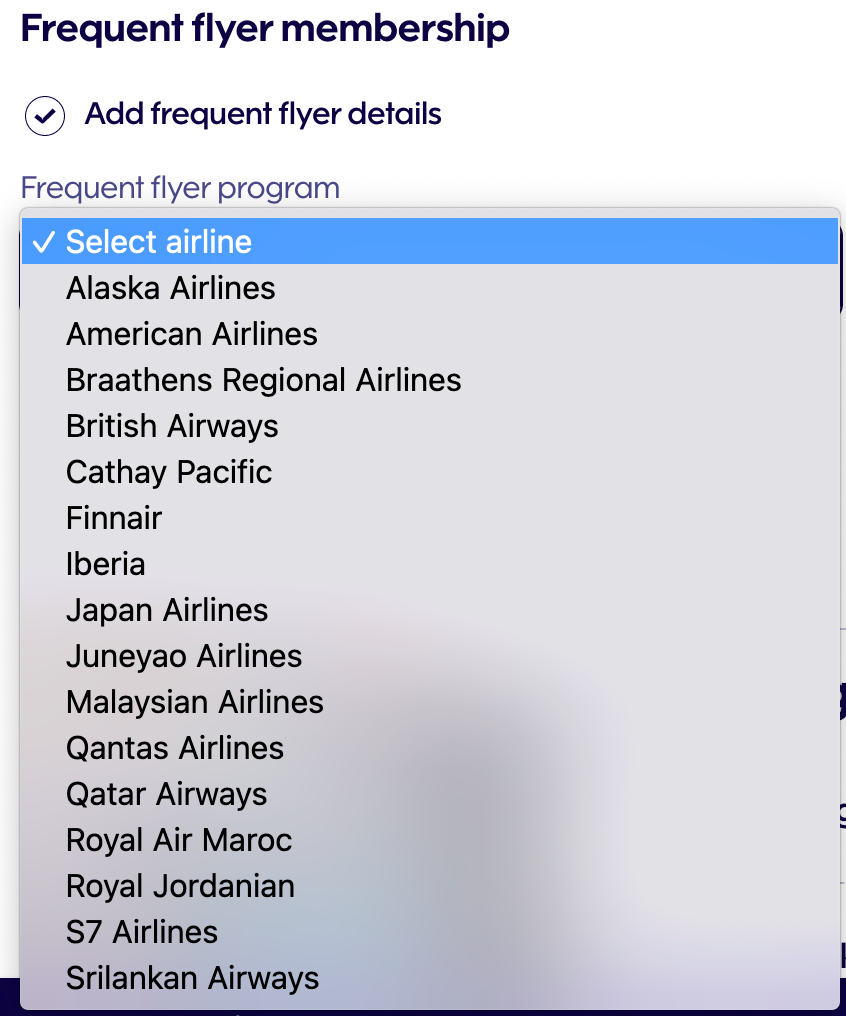
Task: Select Royal Air Maroc
Action: [x=430, y=840]
